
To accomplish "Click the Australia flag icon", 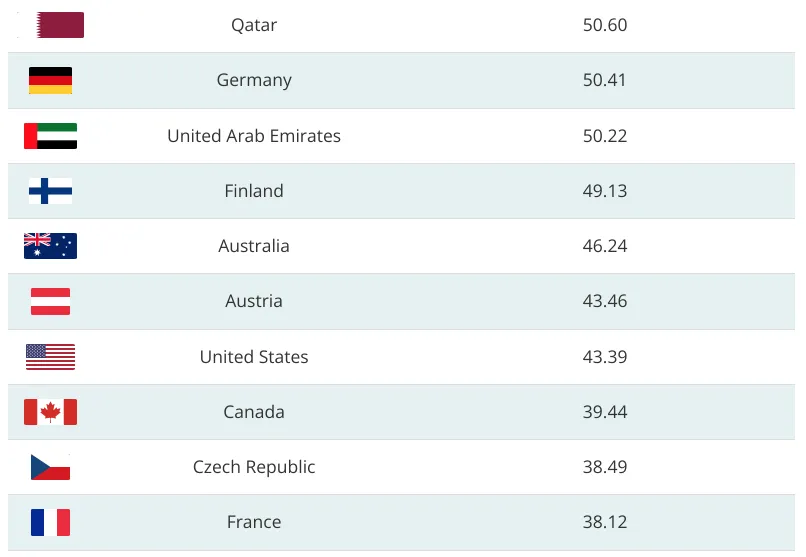I will click(x=50, y=246).
